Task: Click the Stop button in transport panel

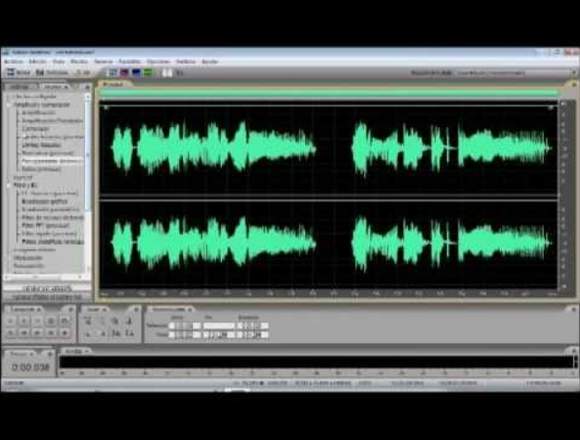Action: click(x=11, y=321)
